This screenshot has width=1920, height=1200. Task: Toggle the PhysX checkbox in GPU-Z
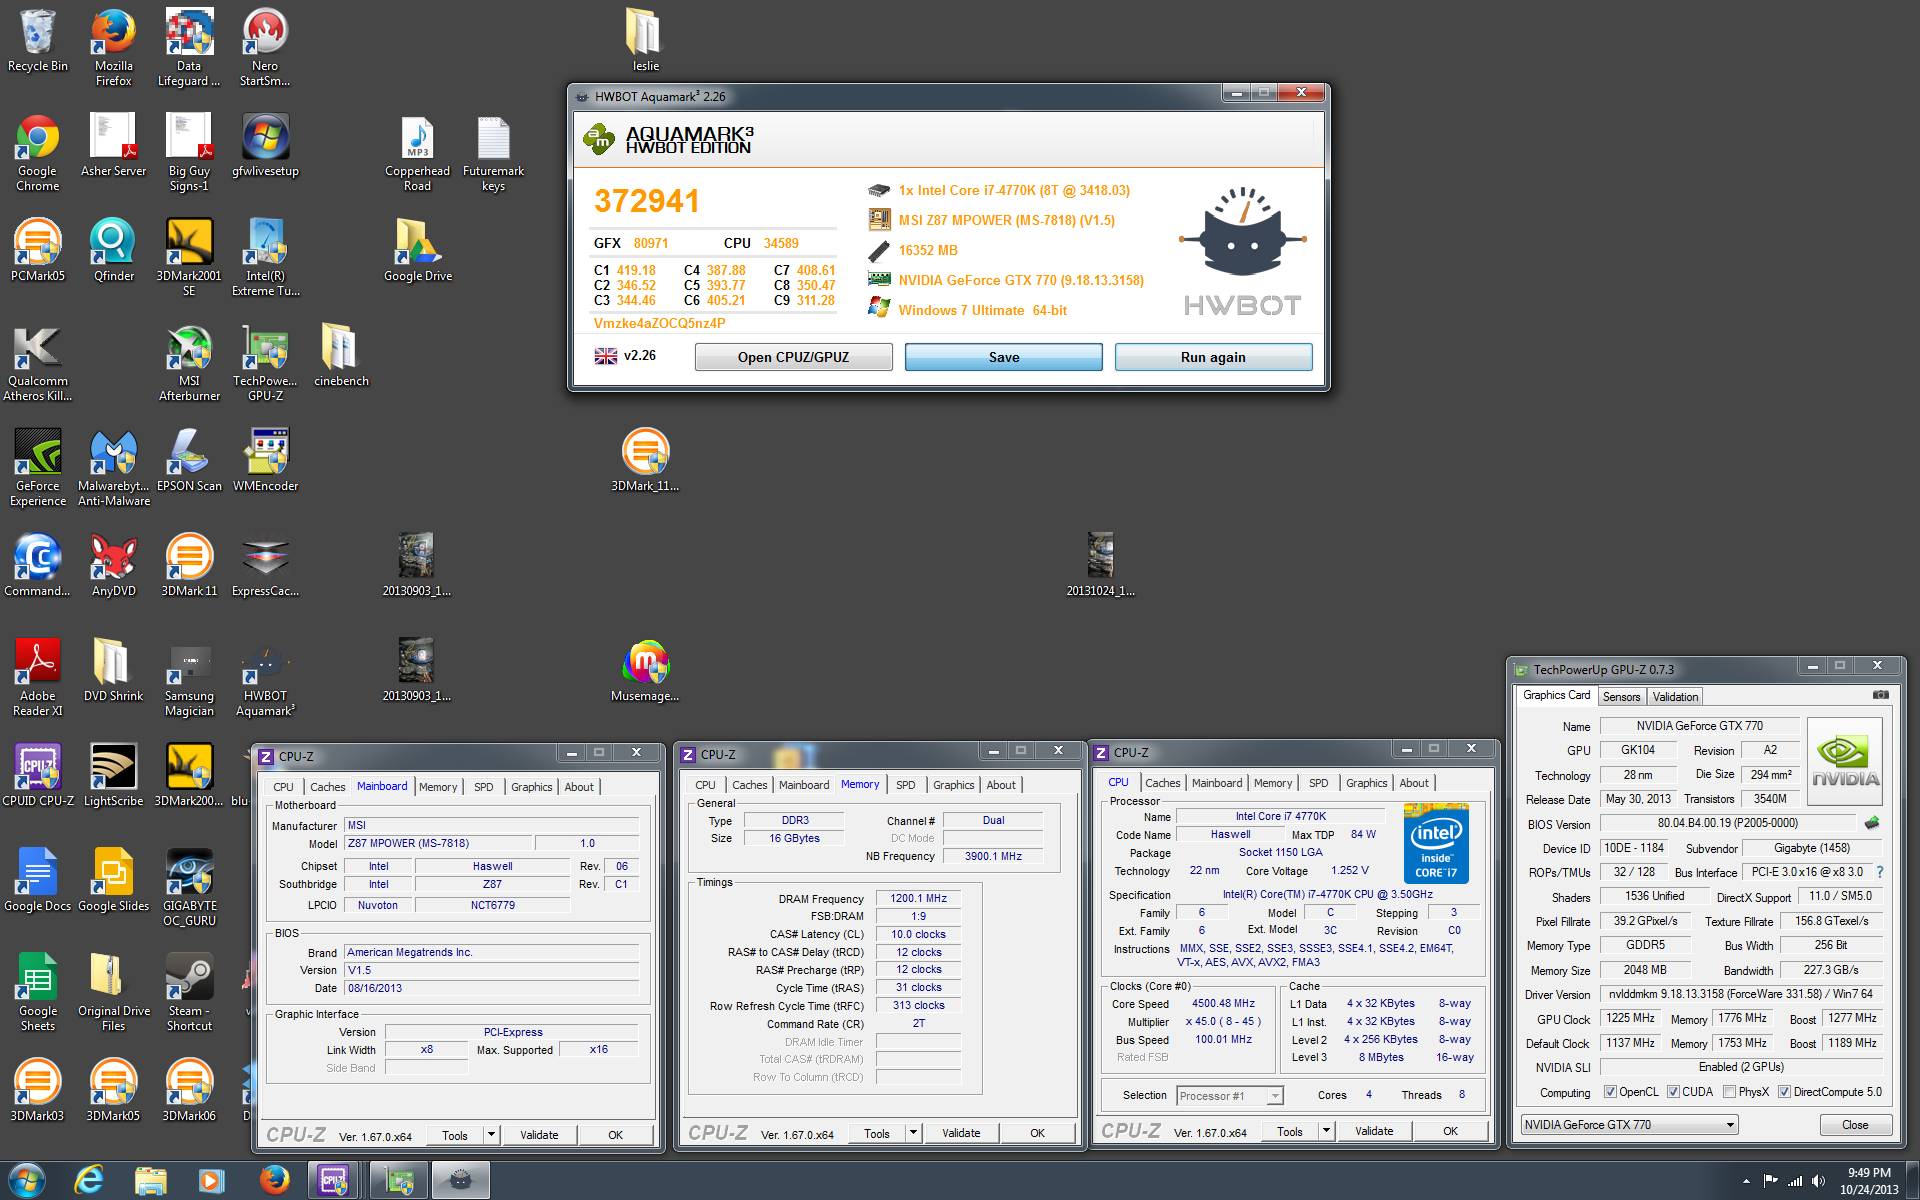pos(1729,1092)
